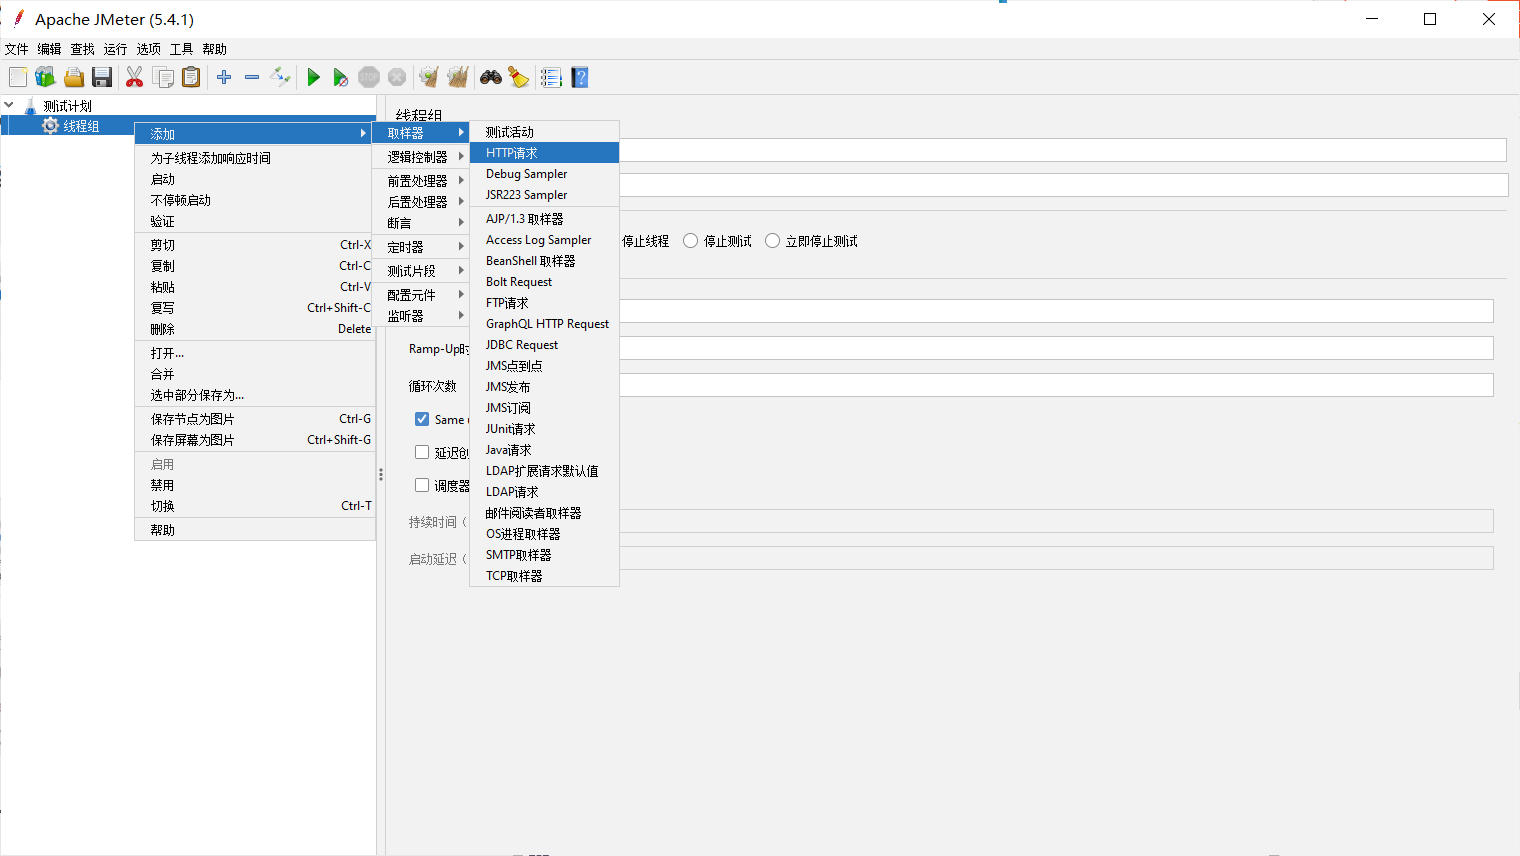This screenshot has width=1520, height=856.
Task: Open the 文件 menu
Action: coord(16,49)
